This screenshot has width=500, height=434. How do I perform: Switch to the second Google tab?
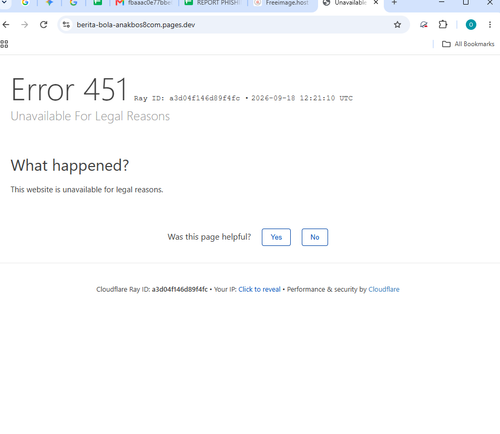73,3
